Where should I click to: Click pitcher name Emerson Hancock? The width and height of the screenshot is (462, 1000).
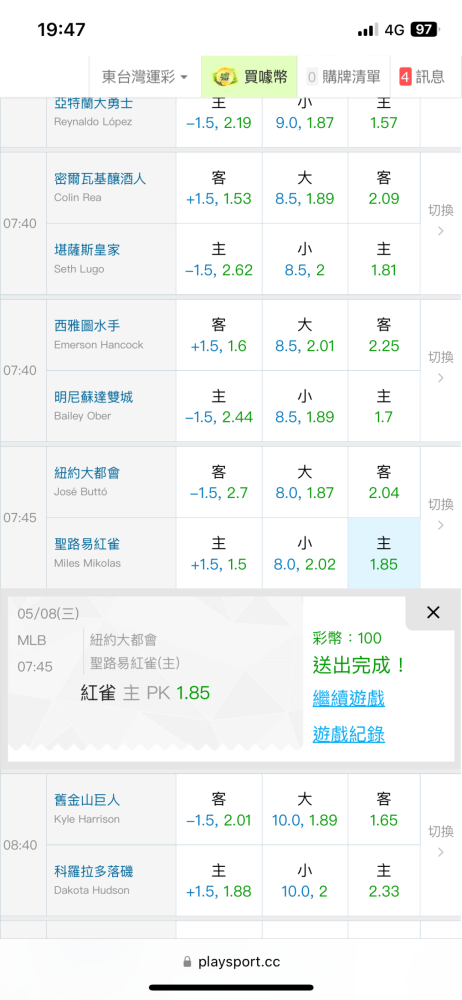(99, 345)
